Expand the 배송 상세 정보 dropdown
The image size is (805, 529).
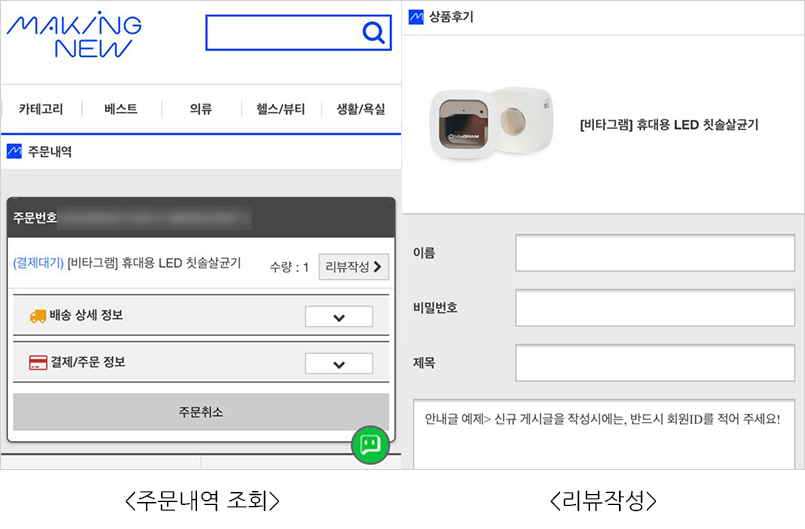pos(339,317)
